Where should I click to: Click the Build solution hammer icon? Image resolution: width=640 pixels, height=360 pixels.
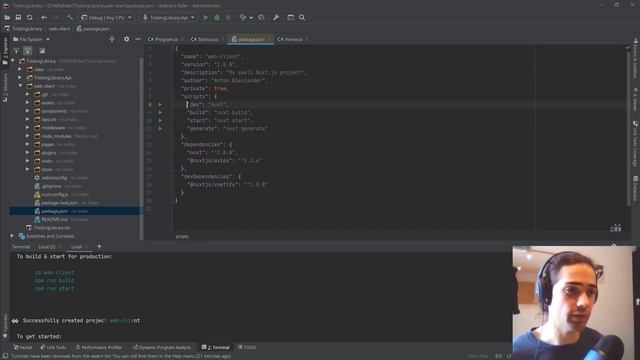coord(70,18)
